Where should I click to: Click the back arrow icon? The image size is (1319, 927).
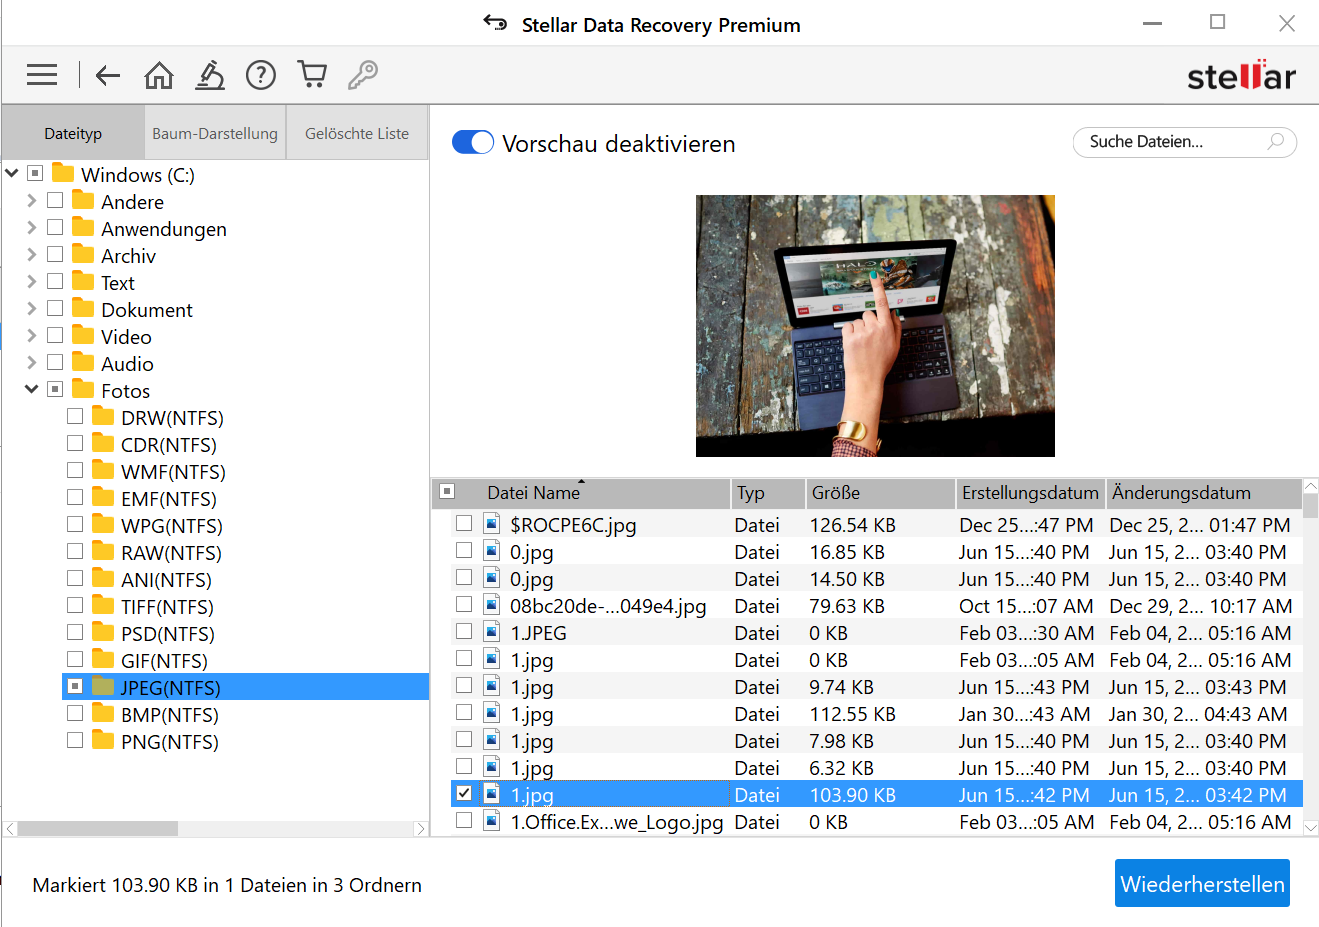[108, 75]
